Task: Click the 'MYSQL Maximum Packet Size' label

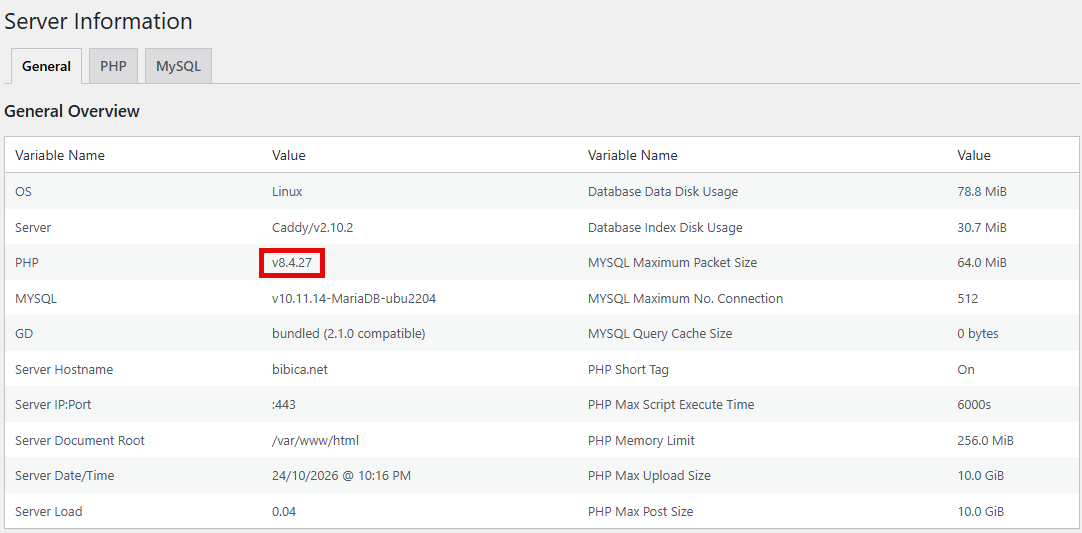Action: (672, 263)
